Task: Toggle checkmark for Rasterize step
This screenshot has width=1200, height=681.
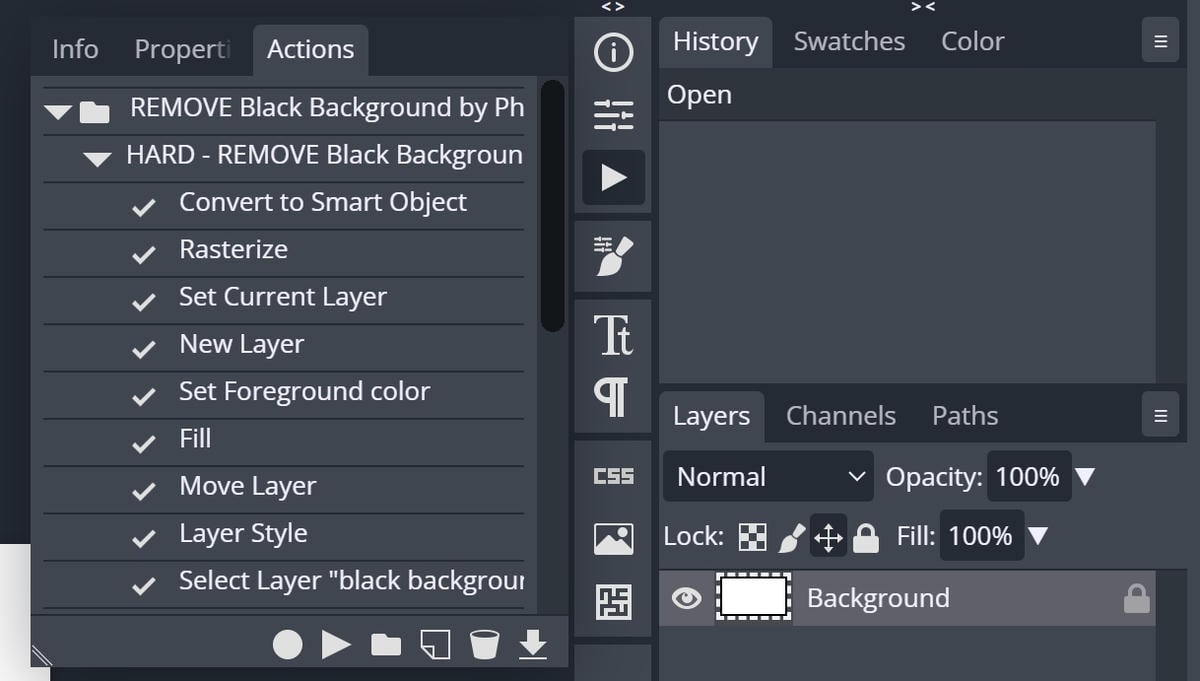Action: [x=144, y=254]
